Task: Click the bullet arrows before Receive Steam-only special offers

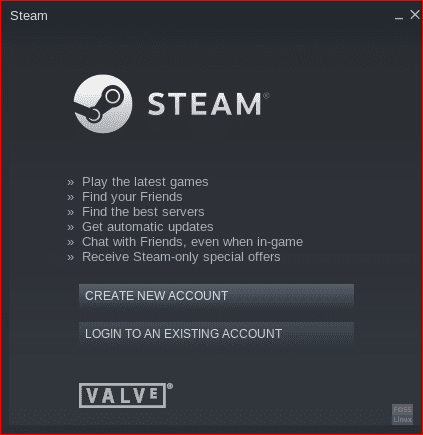Action: (71, 258)
